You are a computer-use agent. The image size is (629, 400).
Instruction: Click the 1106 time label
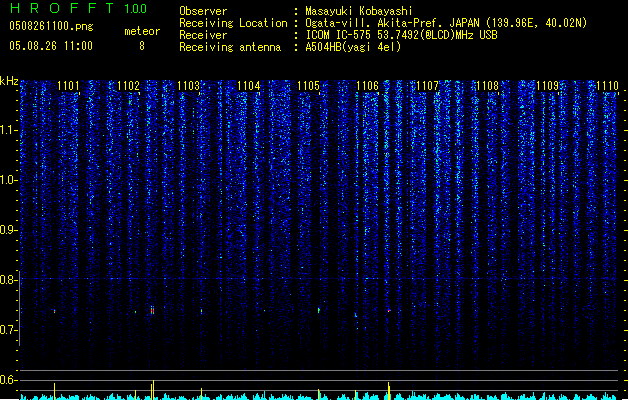[367, 86]
